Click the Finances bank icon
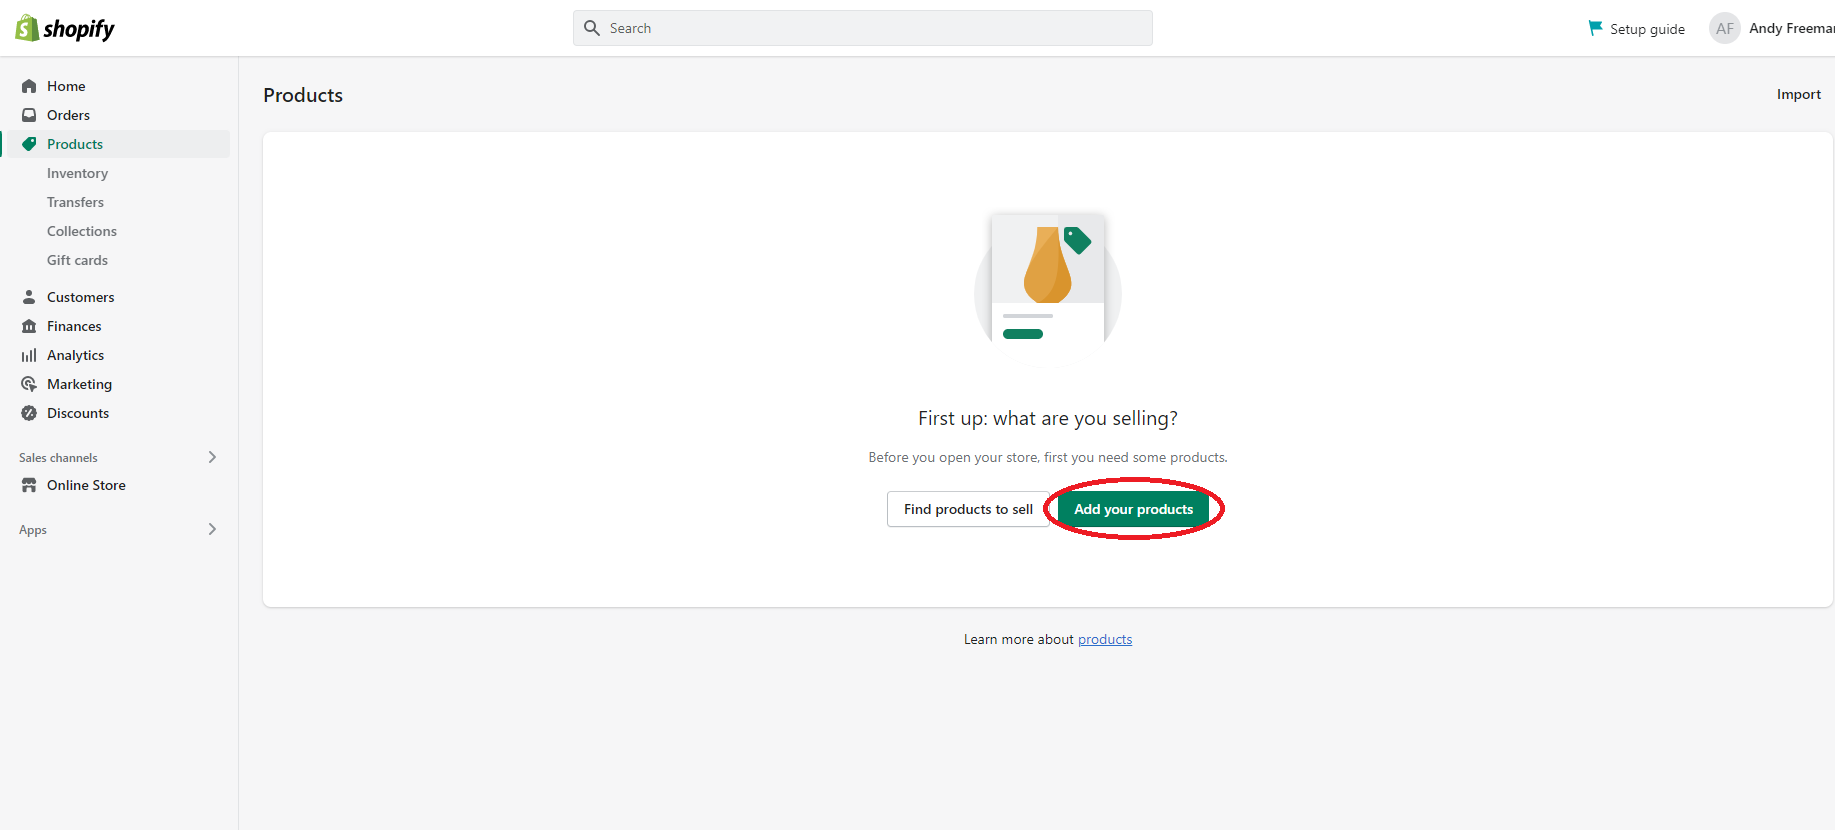The image size is (1835, 830). pyautogui.click(x=29, y=326)
